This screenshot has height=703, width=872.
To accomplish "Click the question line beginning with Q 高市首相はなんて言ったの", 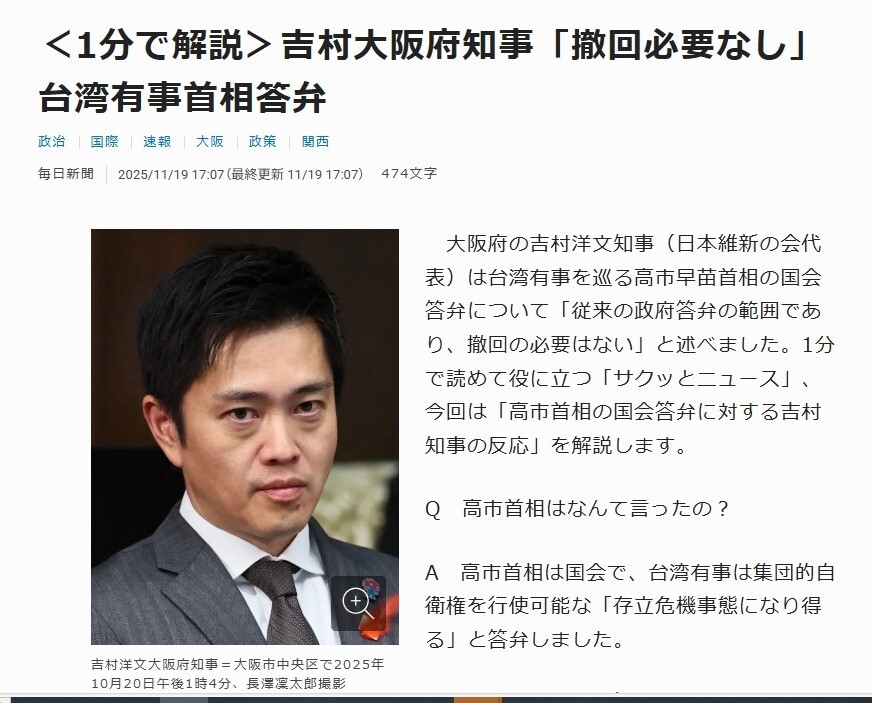I will tap(577, 508).
